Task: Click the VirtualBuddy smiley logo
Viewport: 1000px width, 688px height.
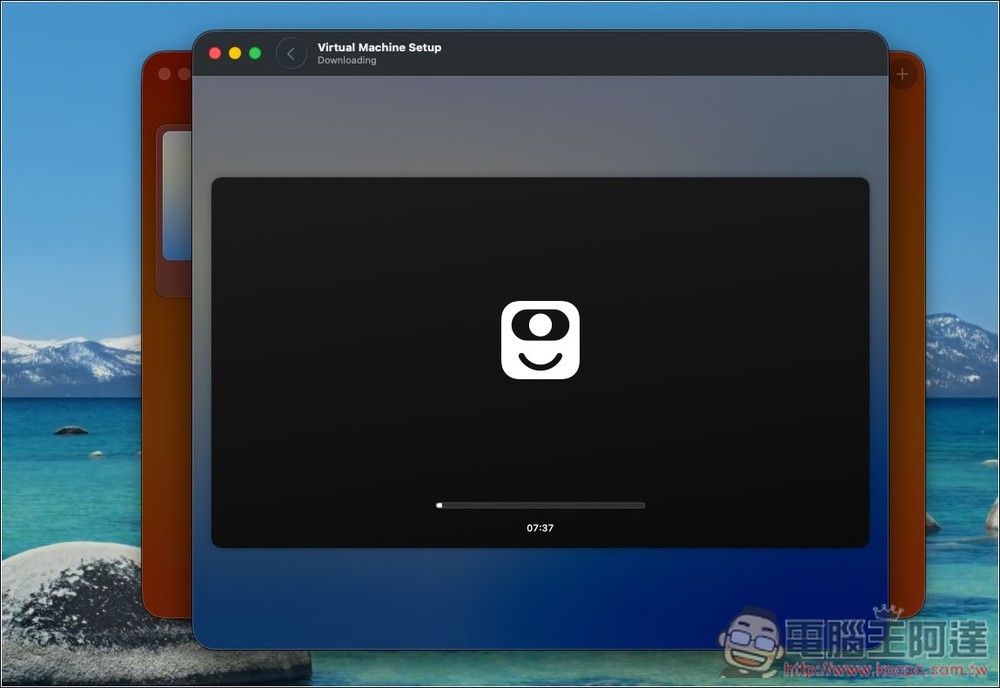Action: coord(540,340)
